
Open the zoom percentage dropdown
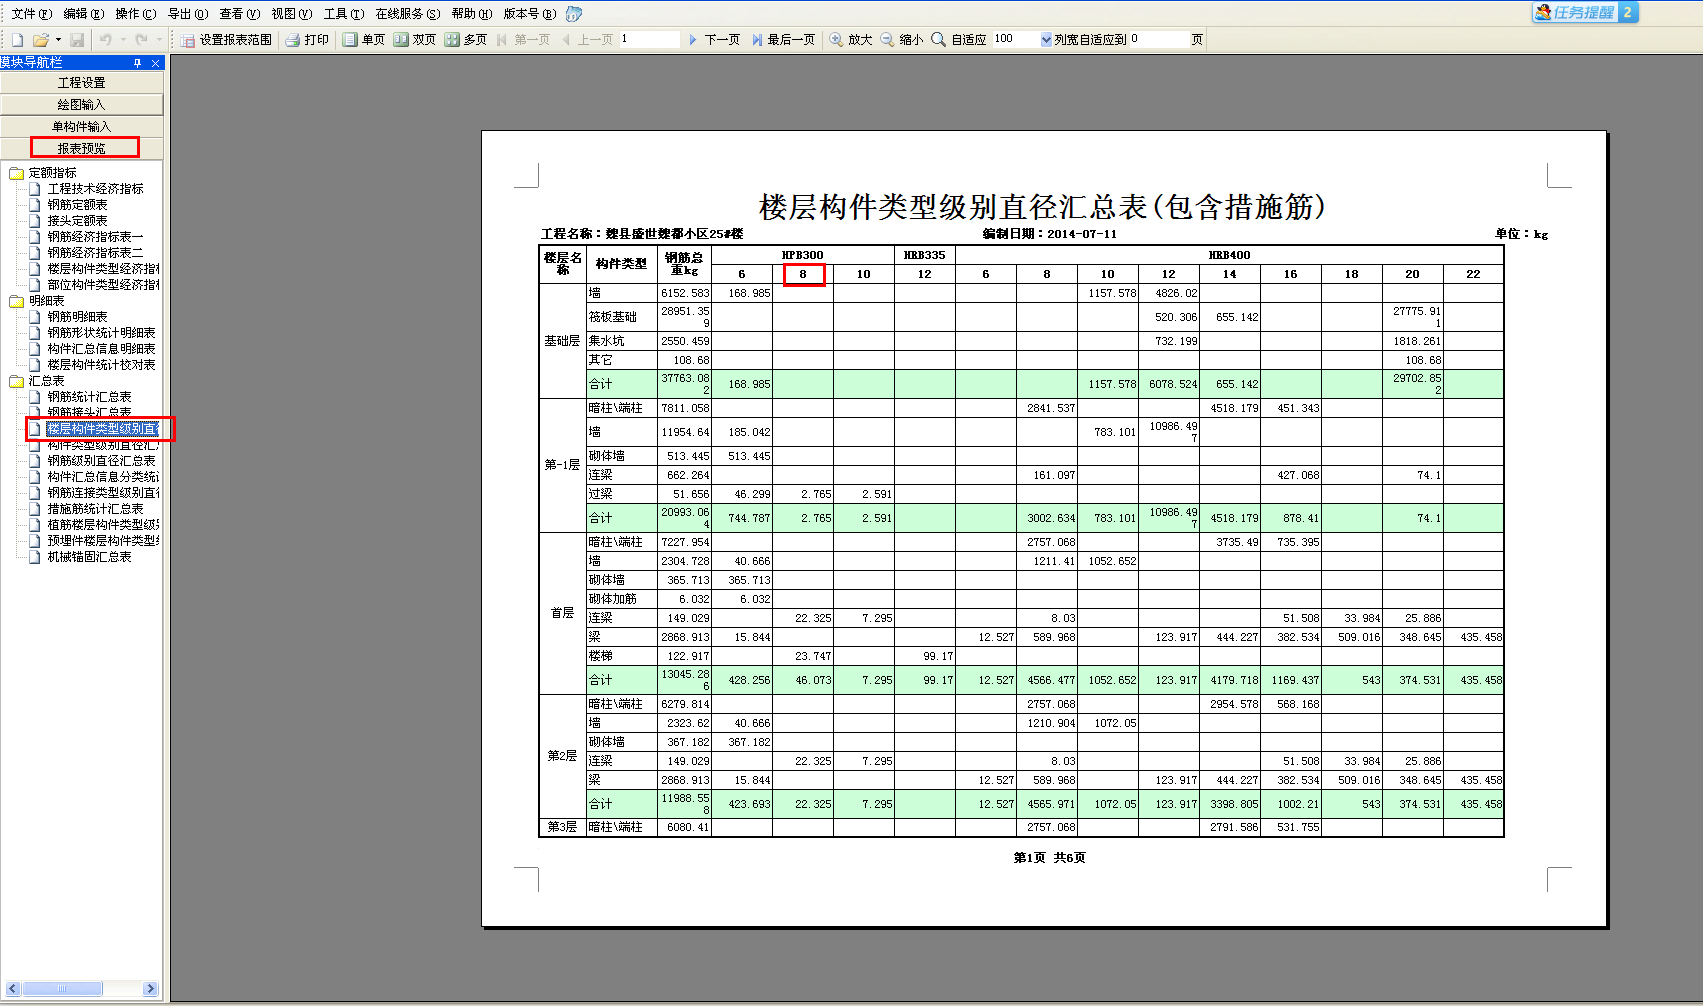1046,40
